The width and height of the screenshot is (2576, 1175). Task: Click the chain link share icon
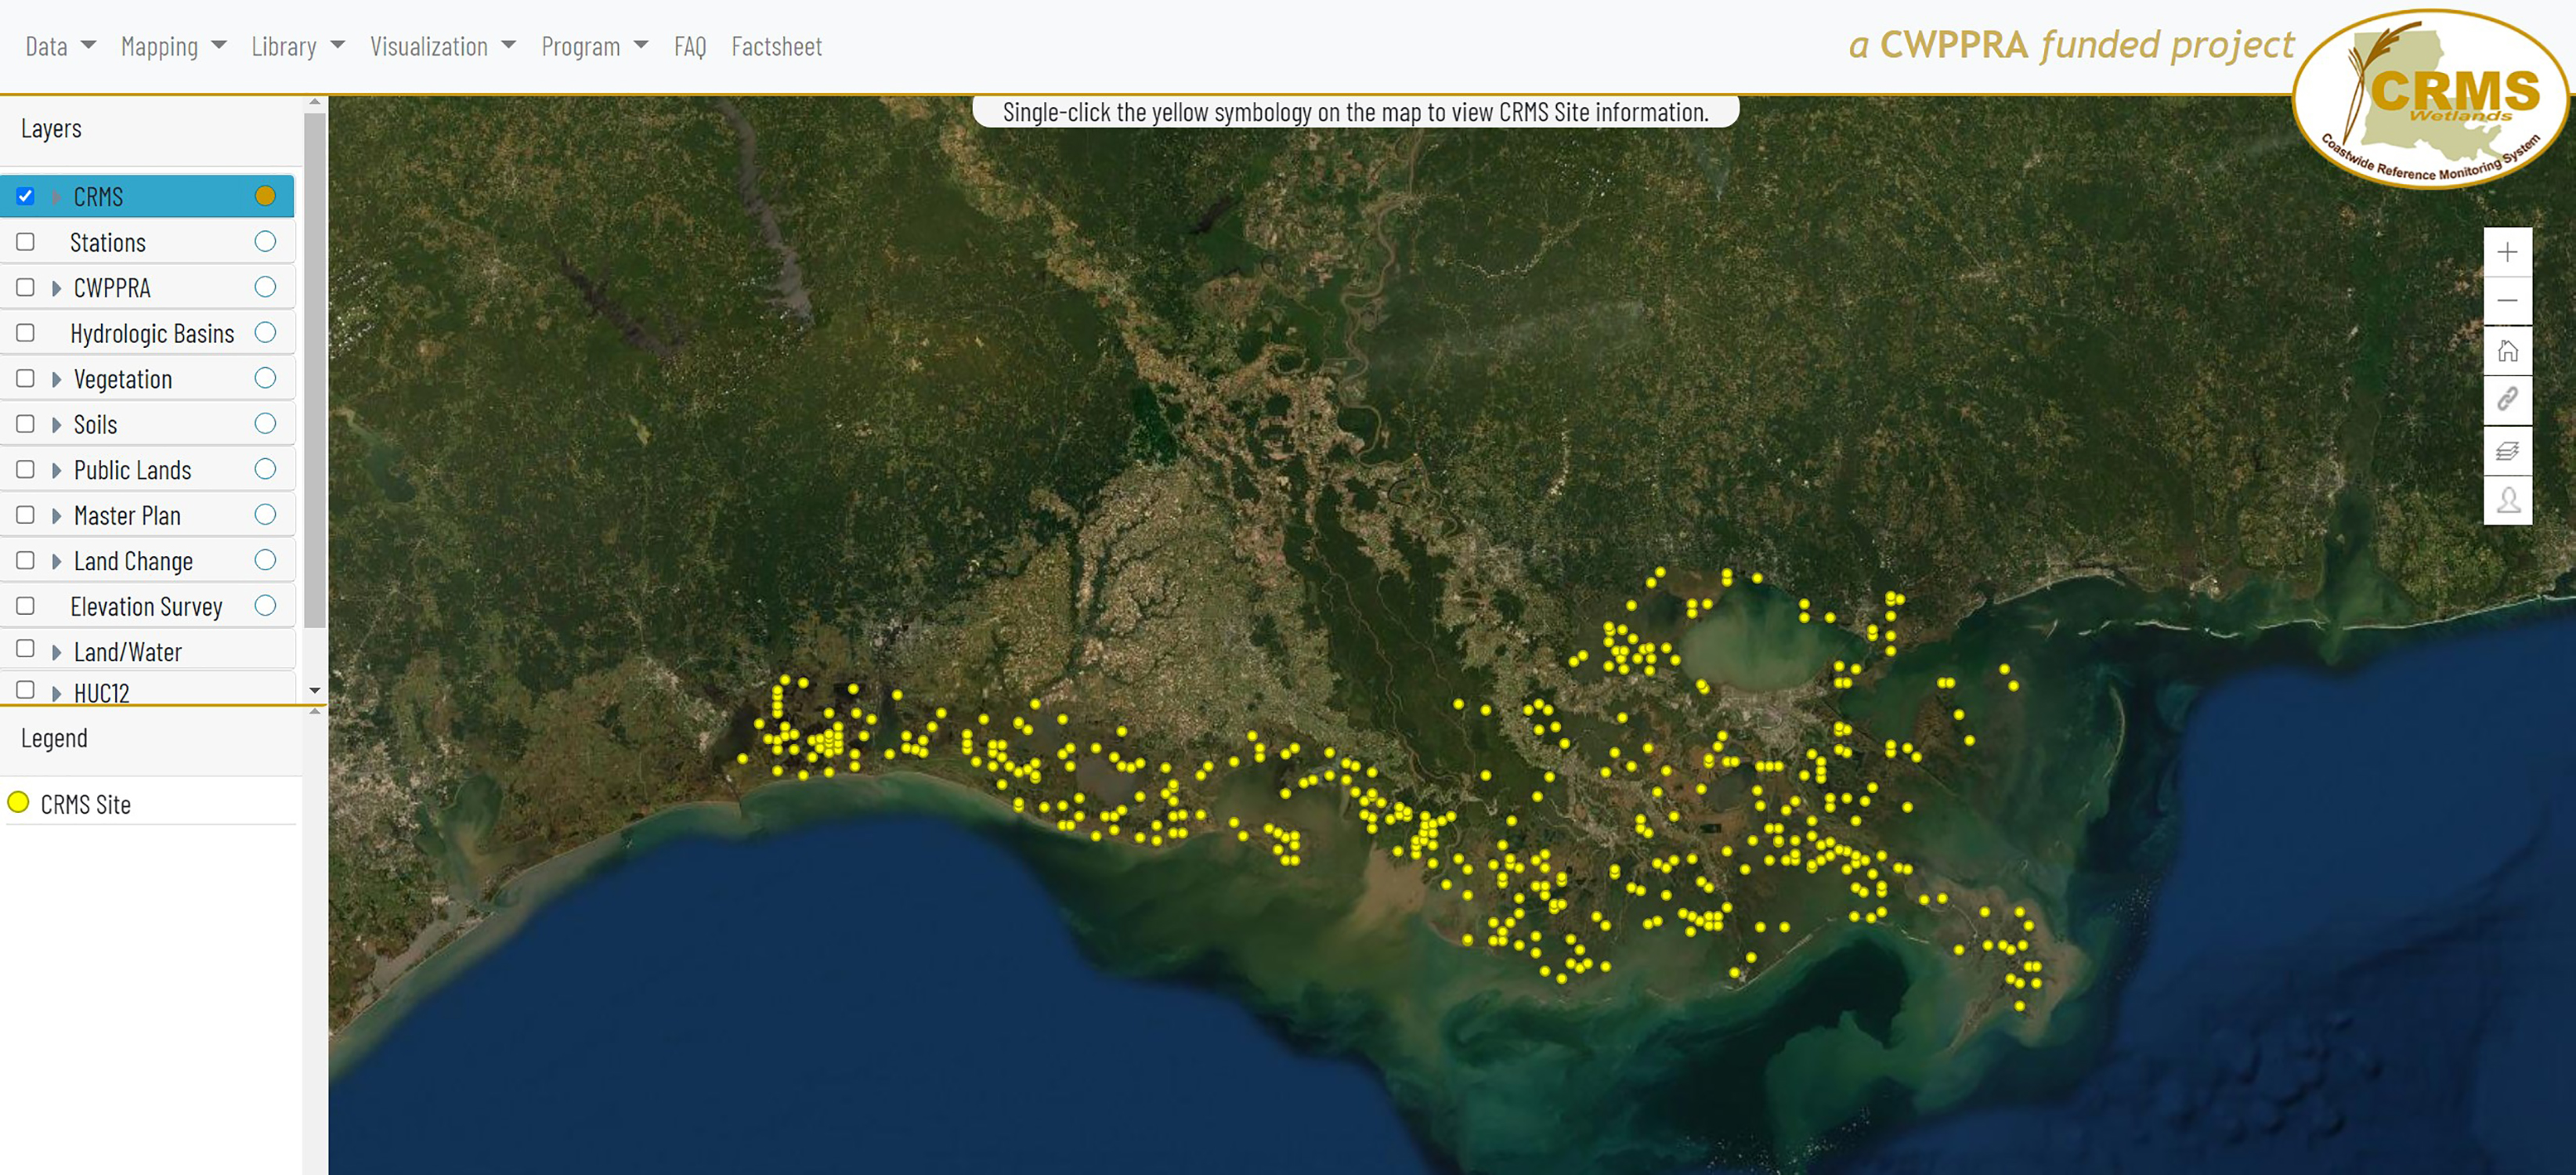pyautogui.click(x=2506, y=400)
